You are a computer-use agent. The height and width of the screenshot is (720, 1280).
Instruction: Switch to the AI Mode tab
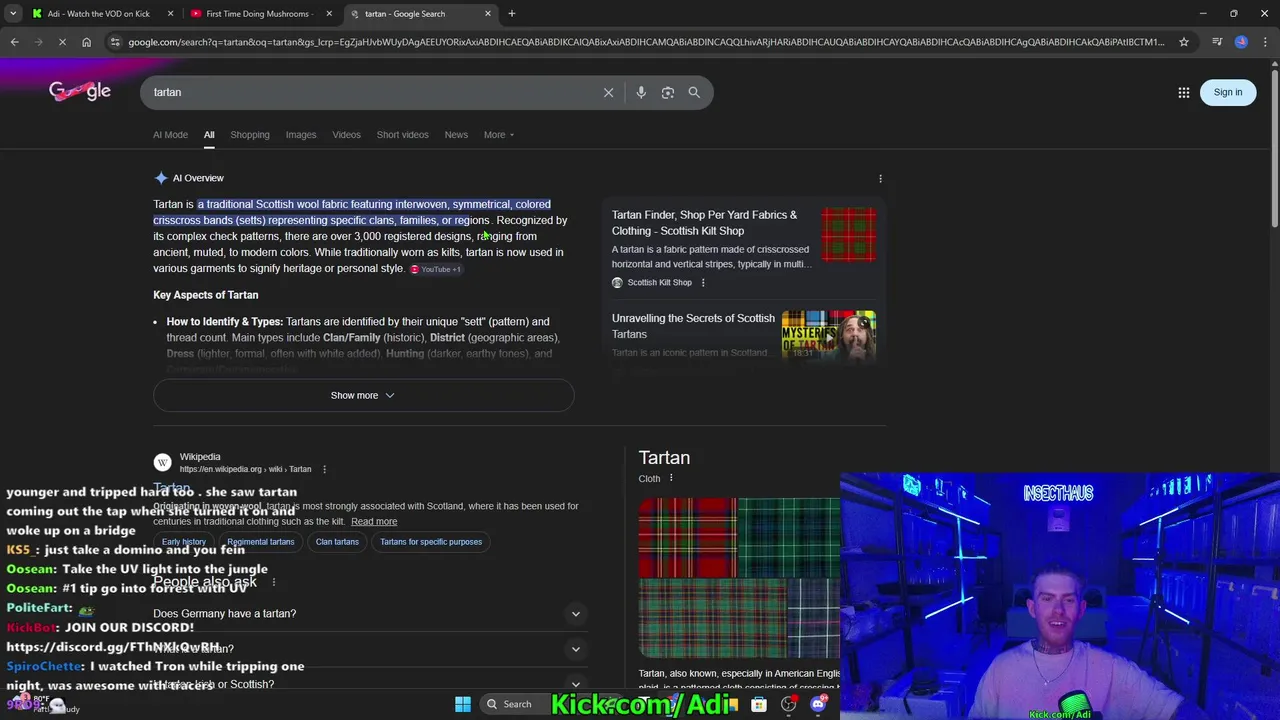[170, 135]
